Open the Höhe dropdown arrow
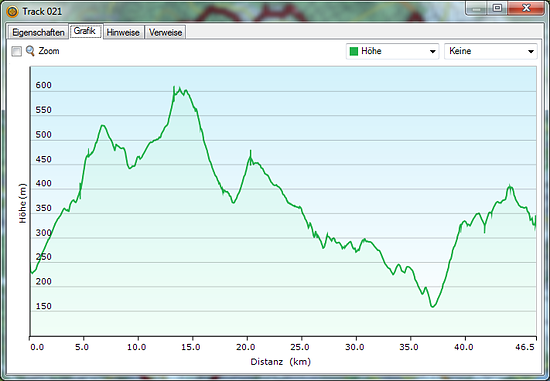 (x=433, y=52)
